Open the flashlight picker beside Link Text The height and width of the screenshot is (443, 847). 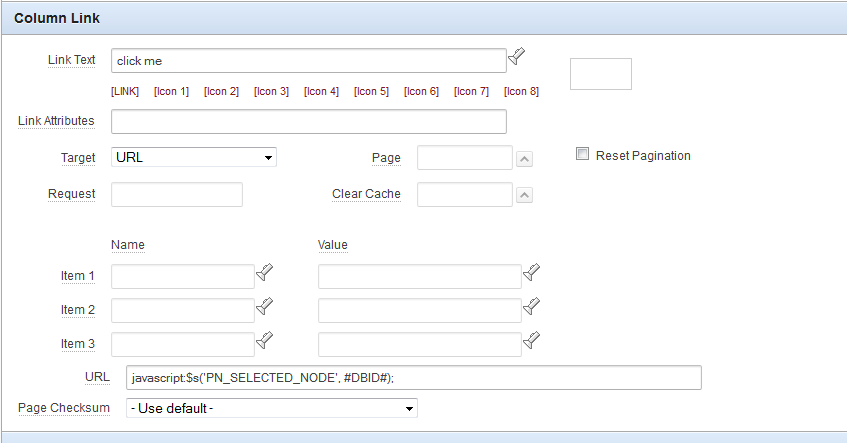click(x=516, y=56)
